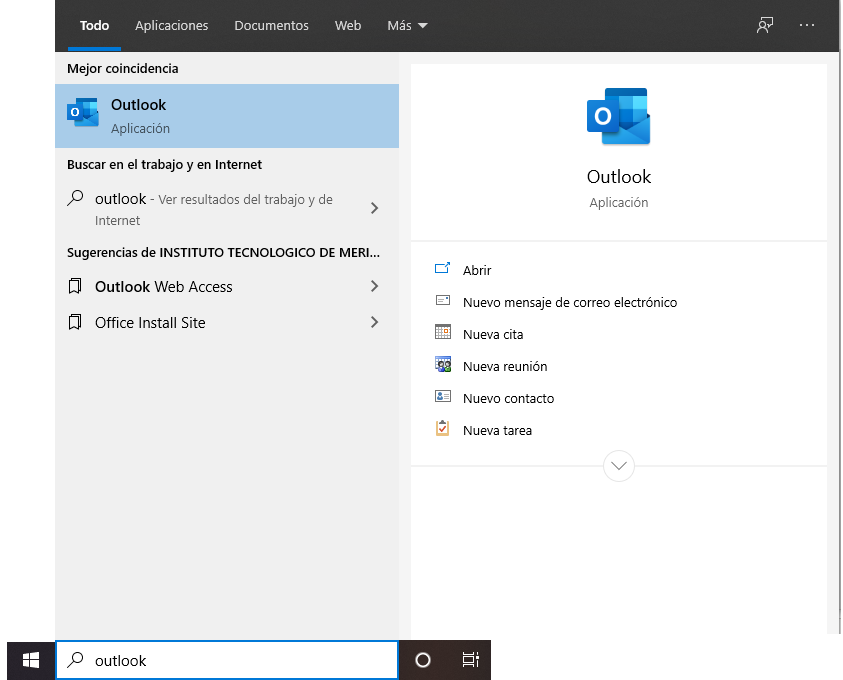Image resolution: width=843 pixels, height=680 pixels.
Task: Click the Nuevo contacto card icon
Action: click(x=442, y=396)
